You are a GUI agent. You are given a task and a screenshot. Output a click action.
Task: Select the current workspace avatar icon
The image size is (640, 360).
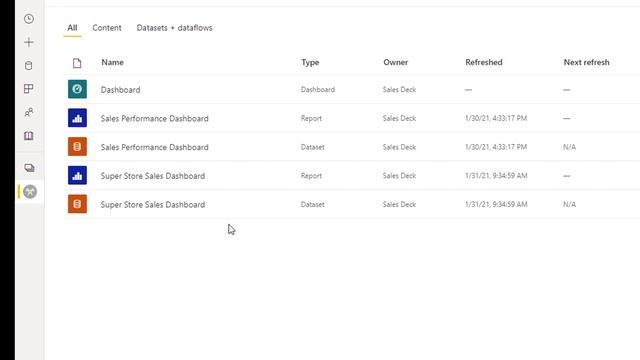(x=30, y=191)
